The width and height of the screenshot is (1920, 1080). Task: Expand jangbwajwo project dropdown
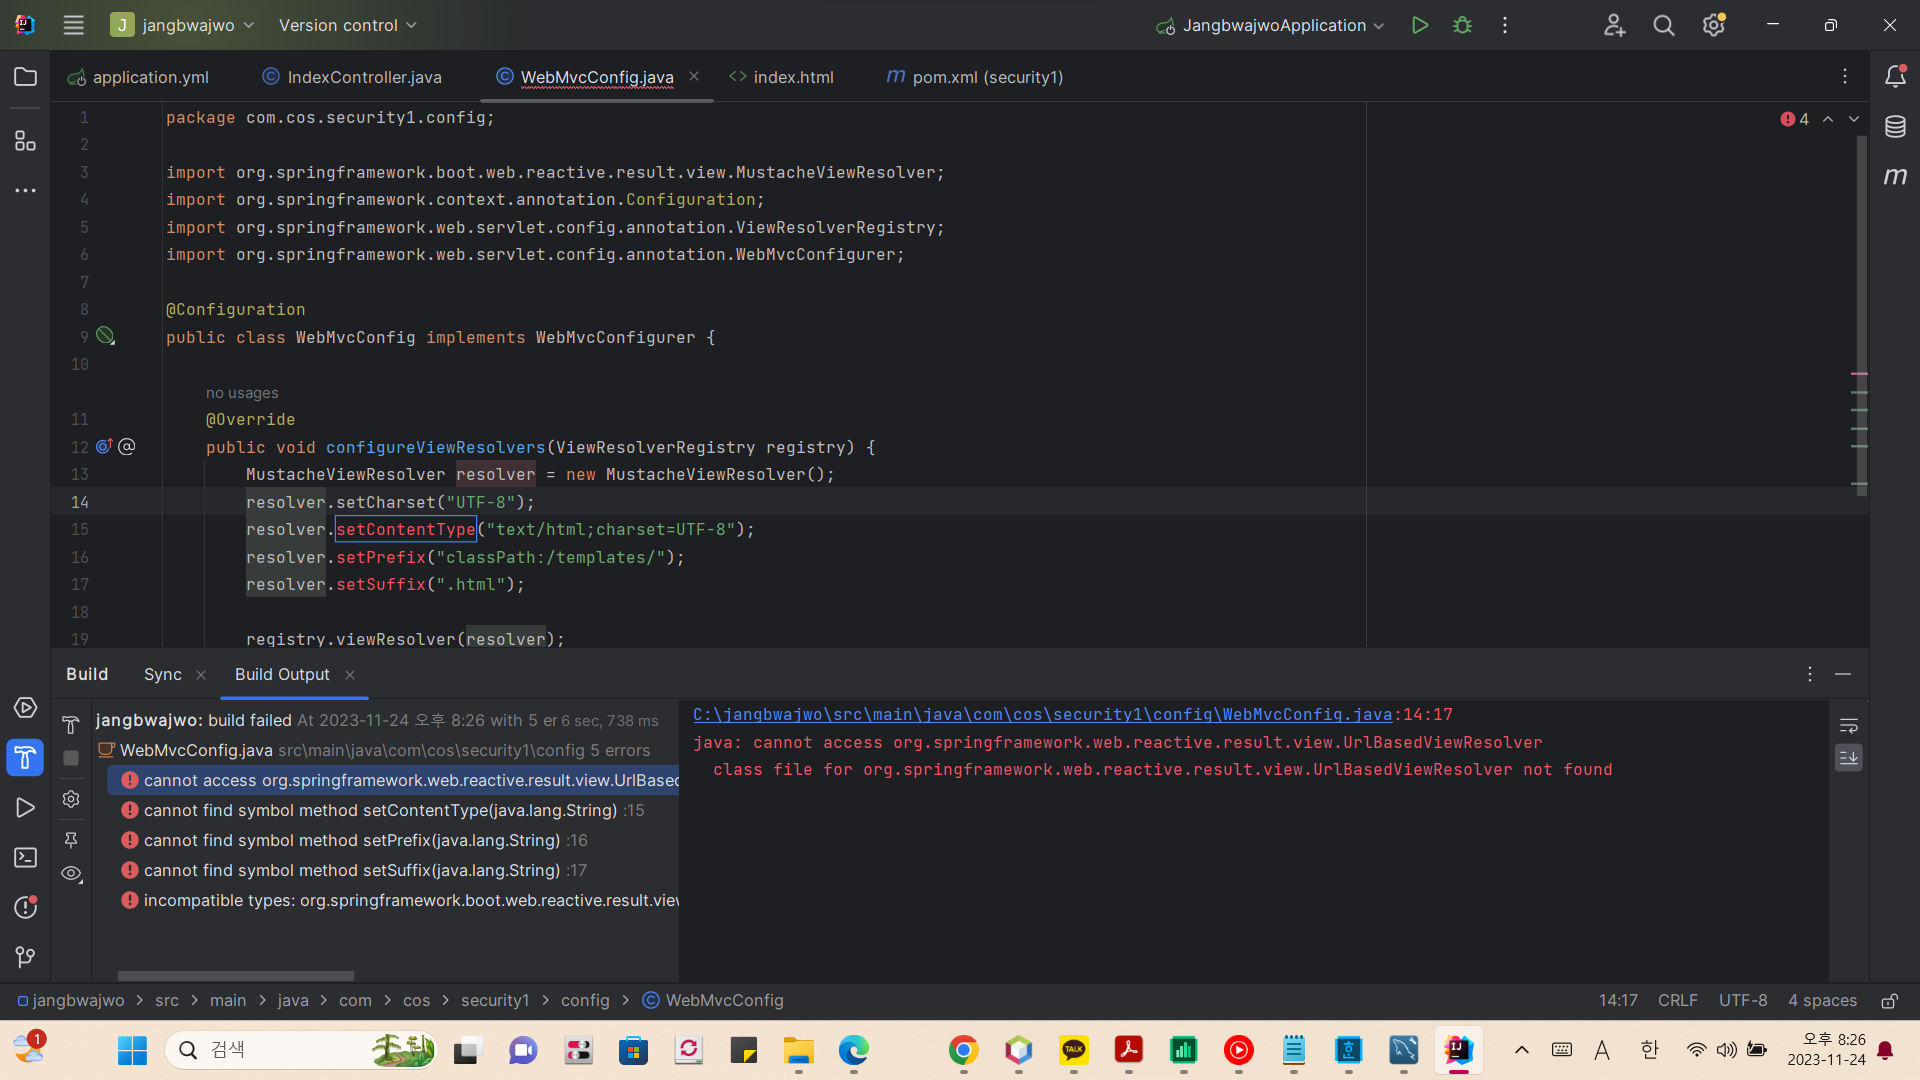(x=183, y=25)
